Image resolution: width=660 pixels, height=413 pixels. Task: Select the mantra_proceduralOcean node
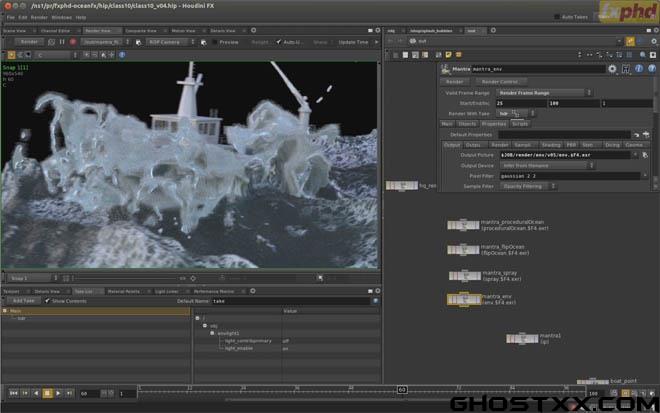tap(463, 225)
